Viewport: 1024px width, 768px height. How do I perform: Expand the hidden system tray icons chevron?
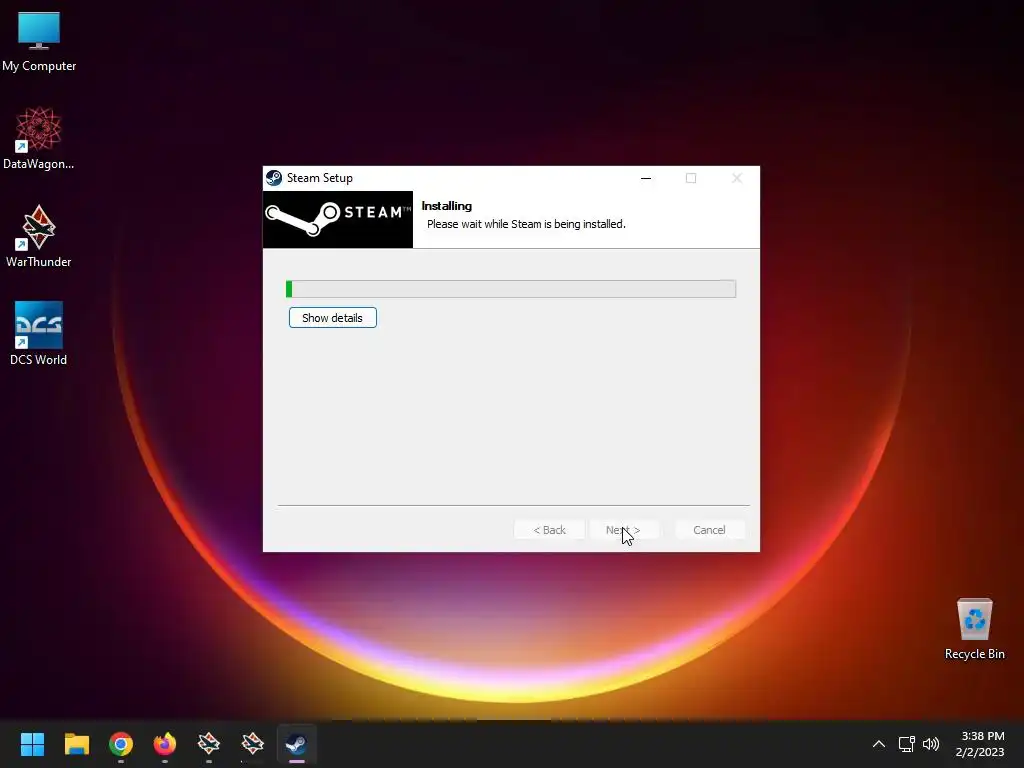pyautogui.click(x=879, y=744)
